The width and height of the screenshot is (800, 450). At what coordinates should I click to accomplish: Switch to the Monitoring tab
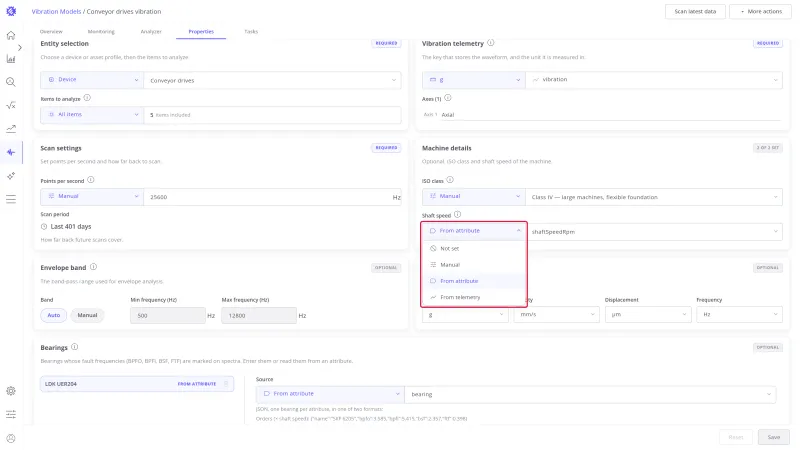[101, 32]
